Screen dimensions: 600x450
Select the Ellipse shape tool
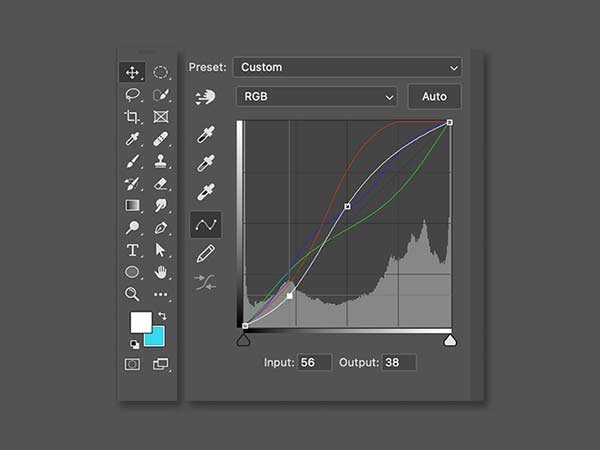tap(132, 272)
